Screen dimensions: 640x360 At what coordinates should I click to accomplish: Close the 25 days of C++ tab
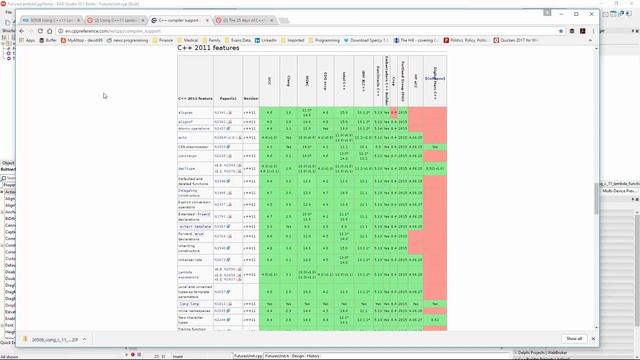[271, 20]
